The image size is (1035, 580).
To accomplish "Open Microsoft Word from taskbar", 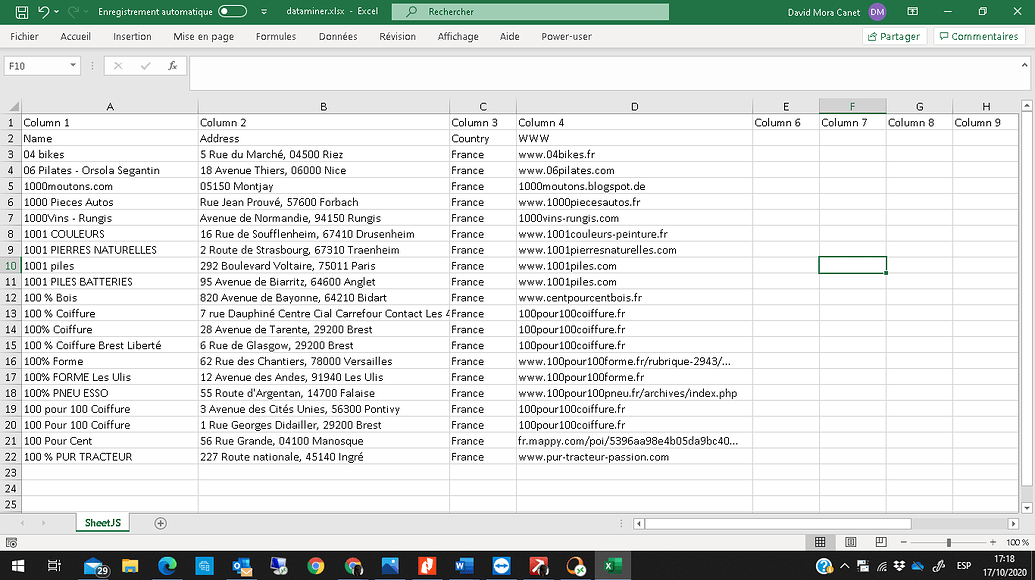I will click(x=464, y=566).
